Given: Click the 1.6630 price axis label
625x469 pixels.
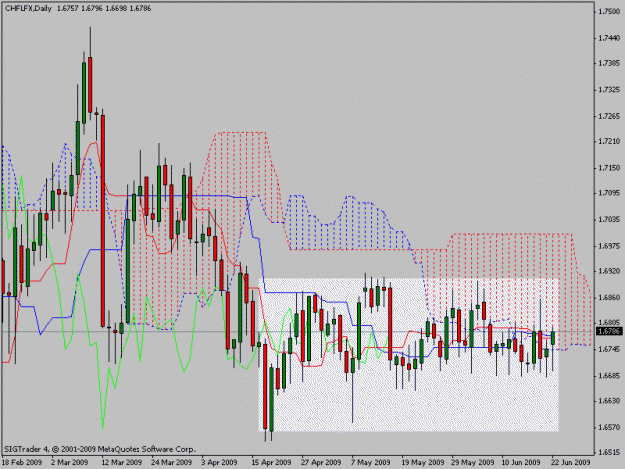Looking at the screenshot, I should (x=609, y=401).
